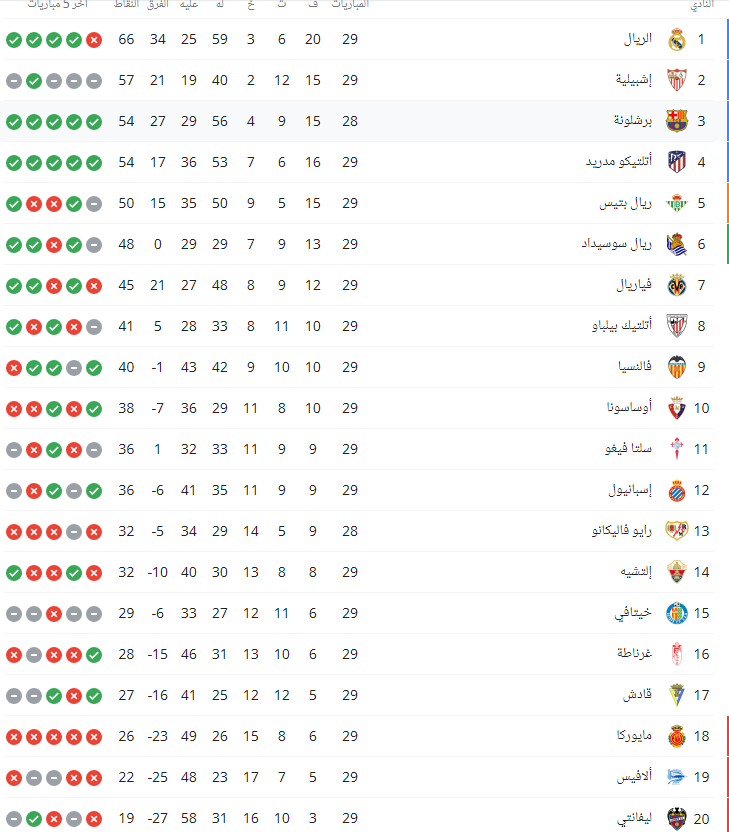
Task: Open the ريال بيتيس team link
Action: point(626,203)
